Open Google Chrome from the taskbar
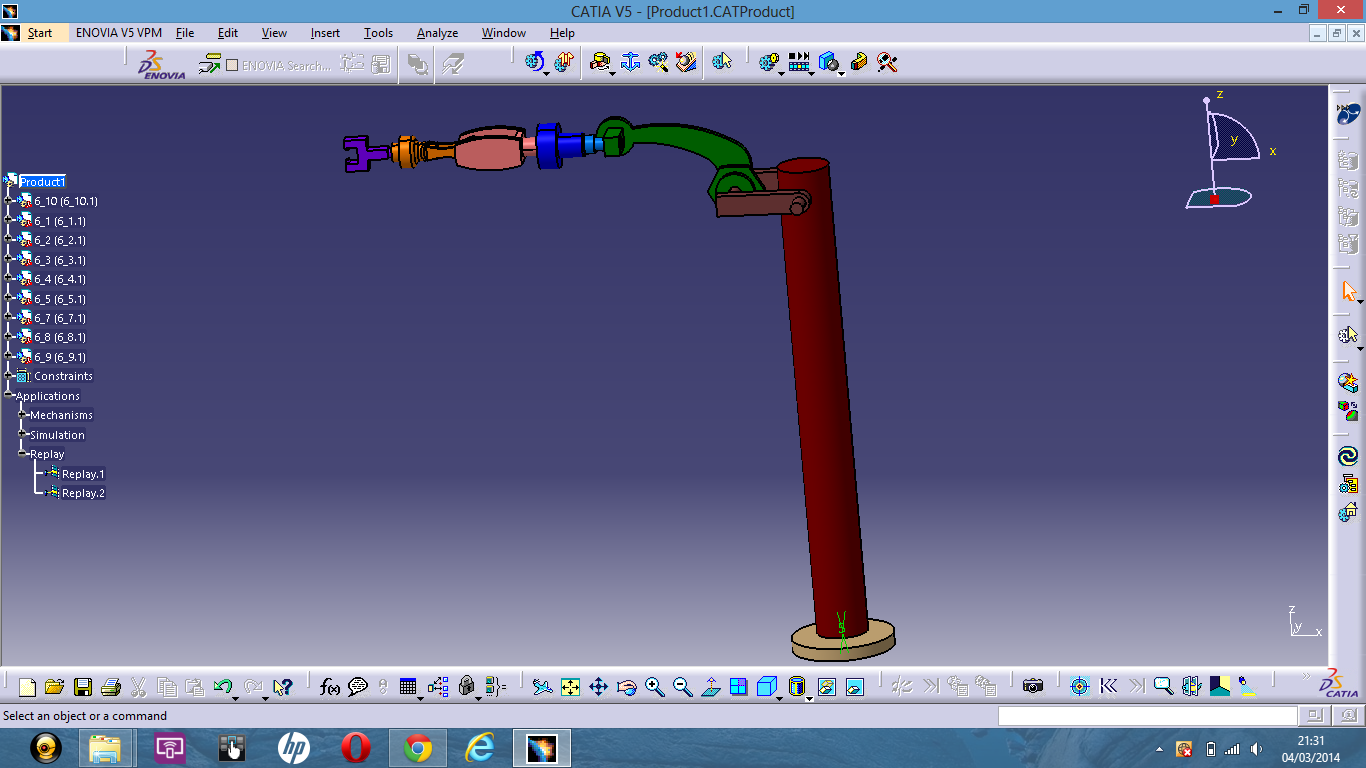 coord(418,748)
